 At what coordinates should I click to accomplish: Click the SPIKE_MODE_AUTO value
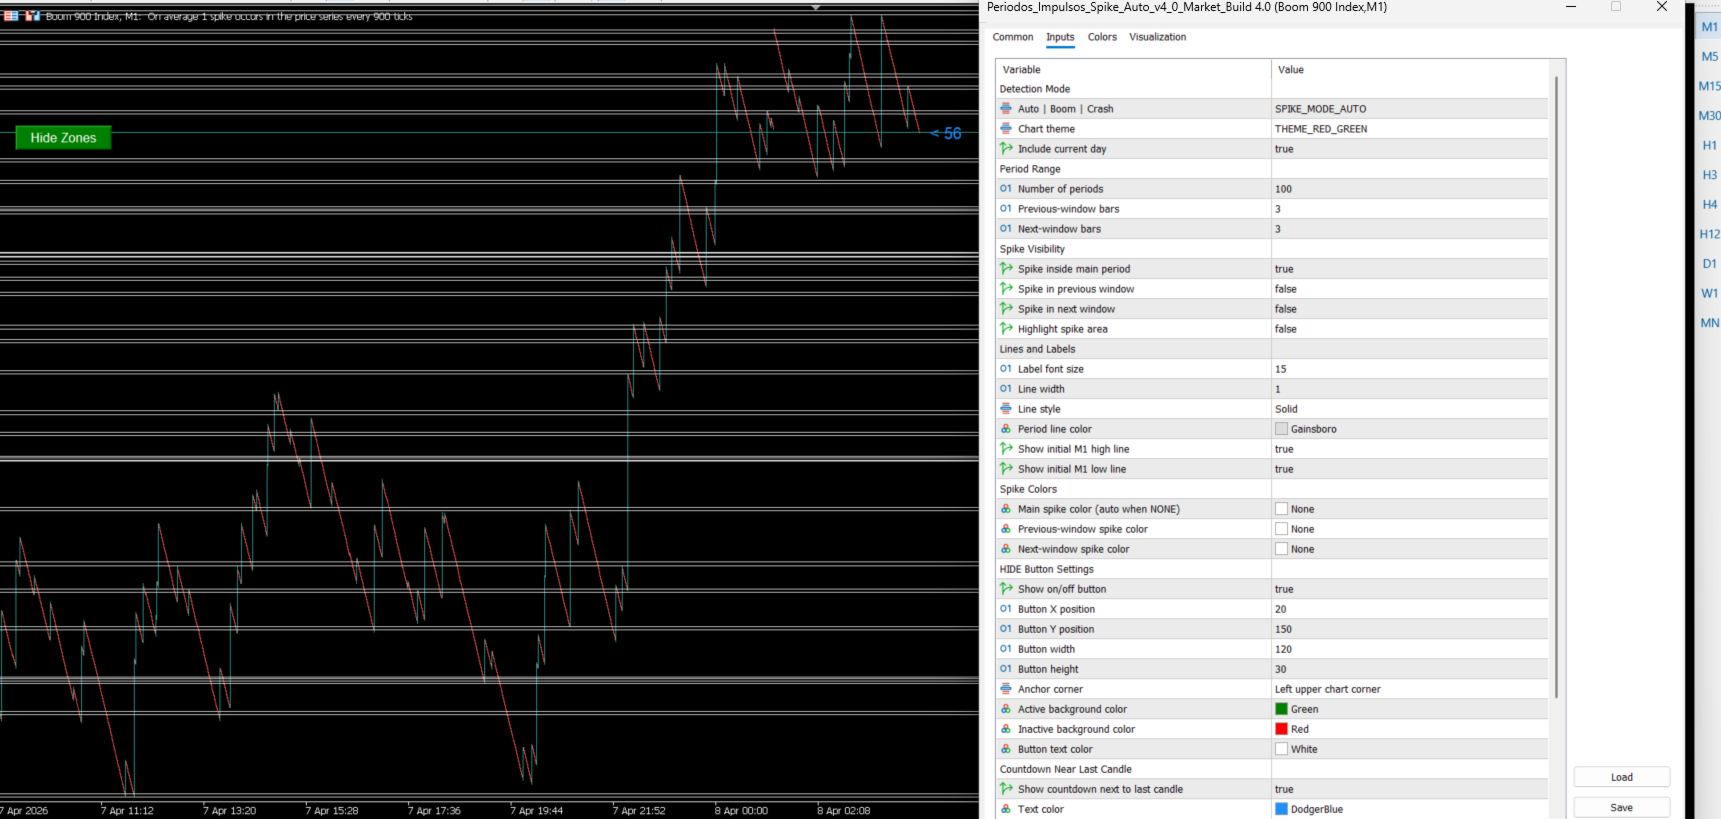(1320, 109)
